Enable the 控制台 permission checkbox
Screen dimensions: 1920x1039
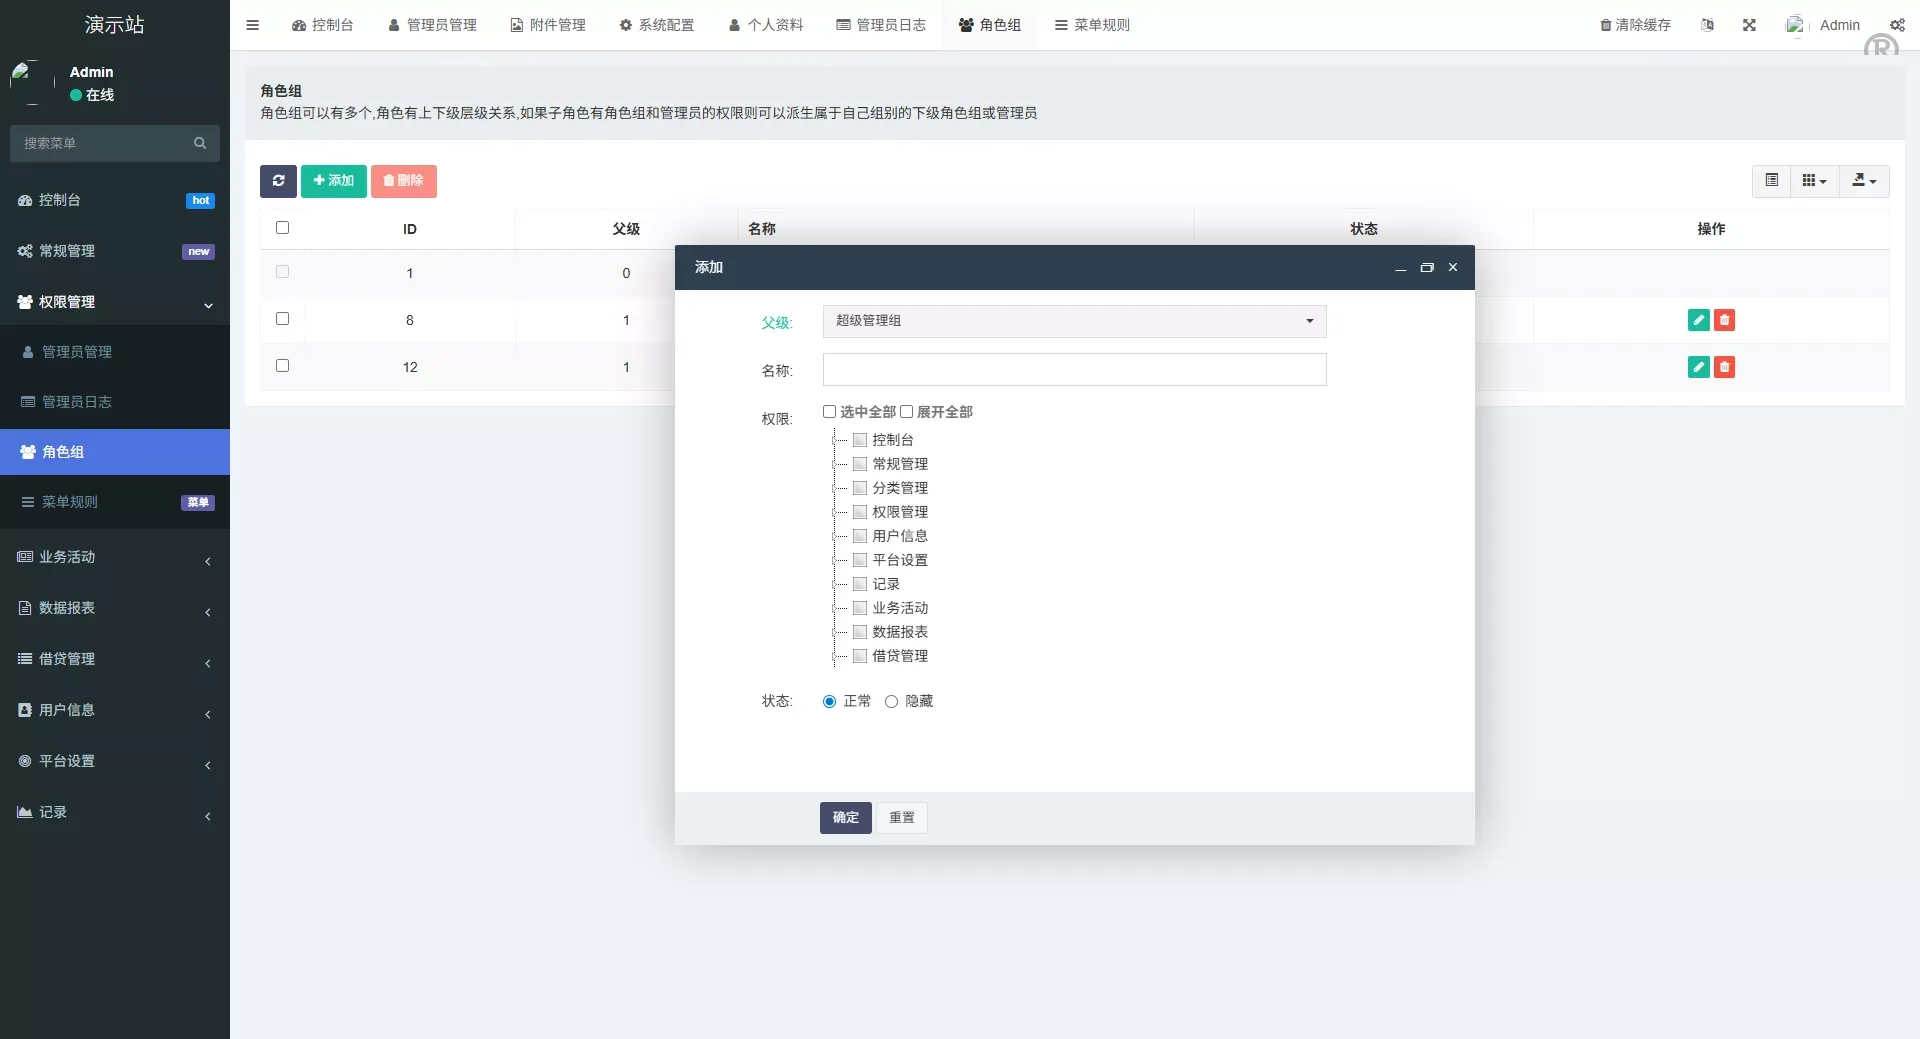[861, 440]
